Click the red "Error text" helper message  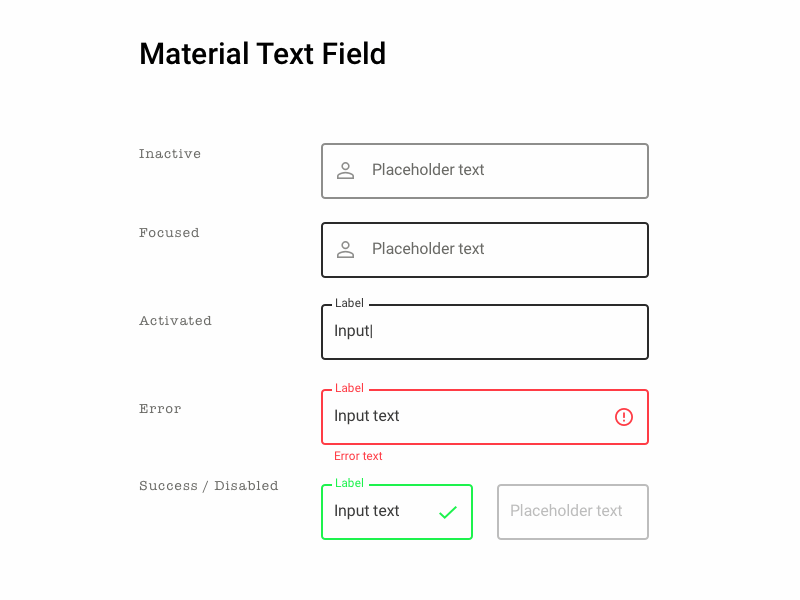pos(358,456)
